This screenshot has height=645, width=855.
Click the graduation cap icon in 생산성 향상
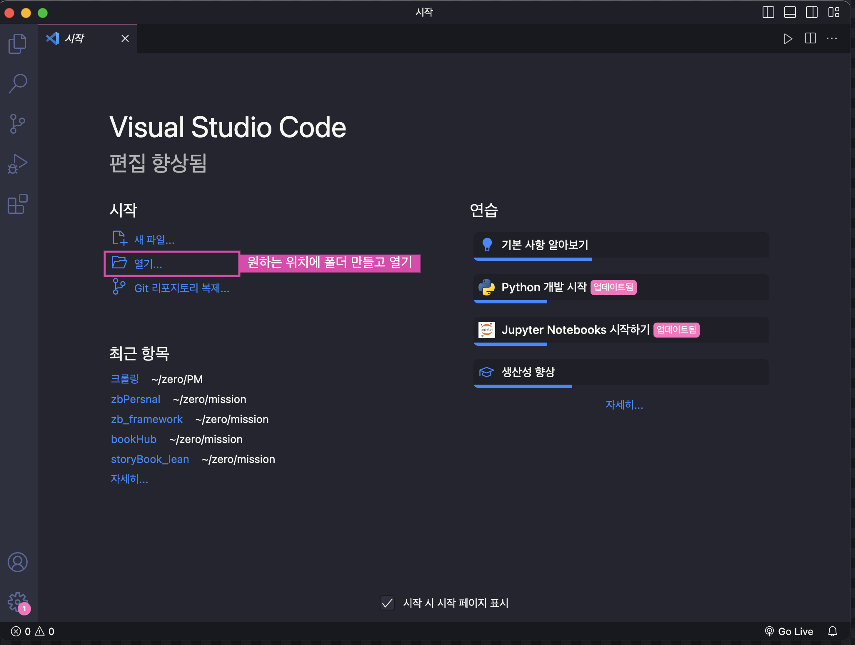(486, 372)
